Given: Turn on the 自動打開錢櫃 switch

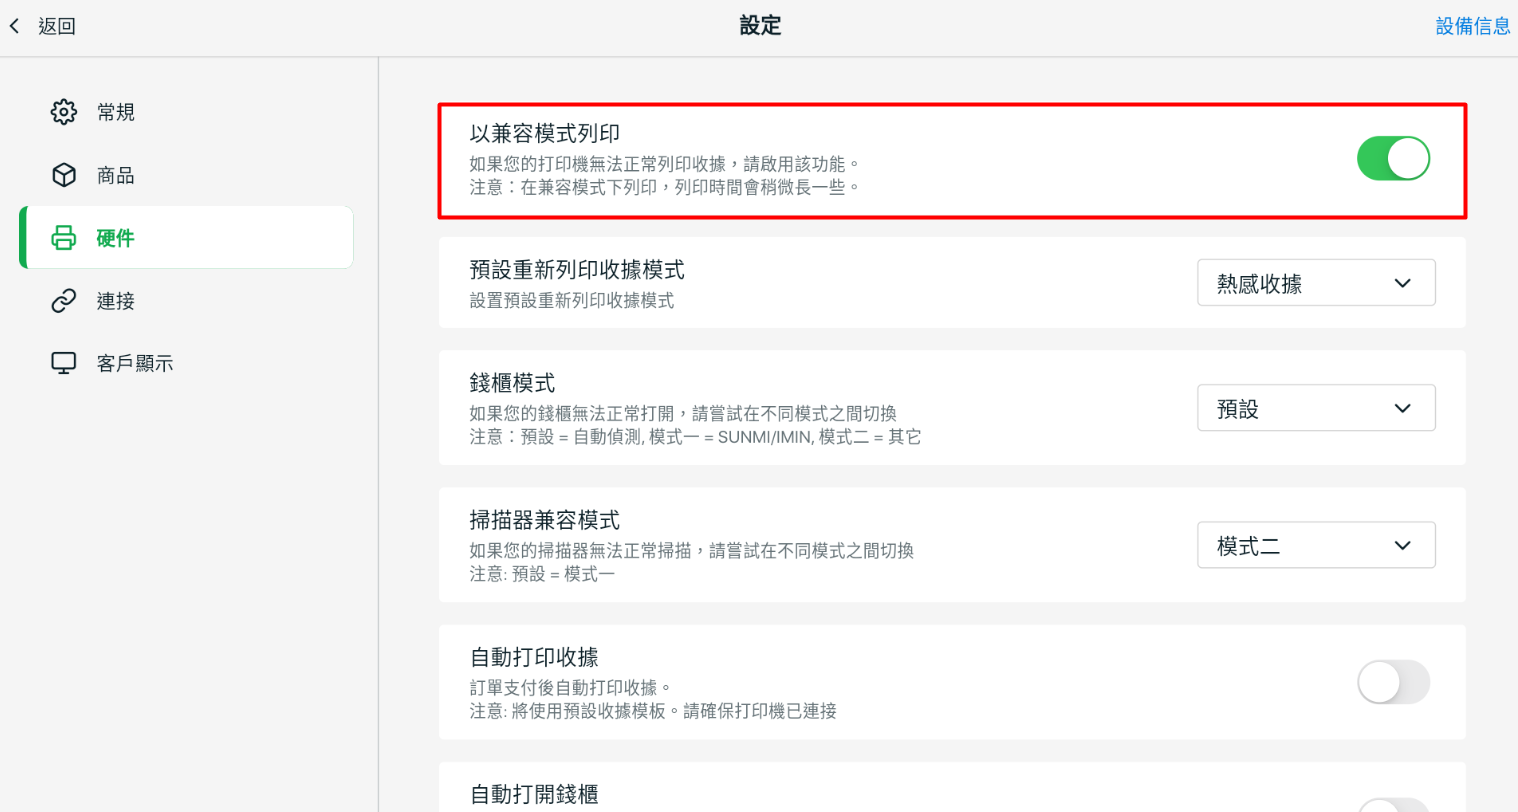Looking at the screenshot, I should (x=1392, y=805).
